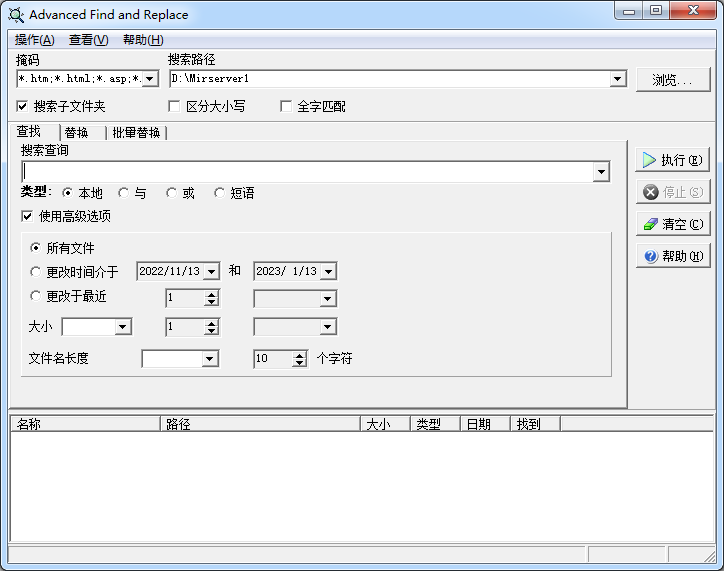Open the 2023/1/13 date picker dropdown

click(x=328, y=271)
